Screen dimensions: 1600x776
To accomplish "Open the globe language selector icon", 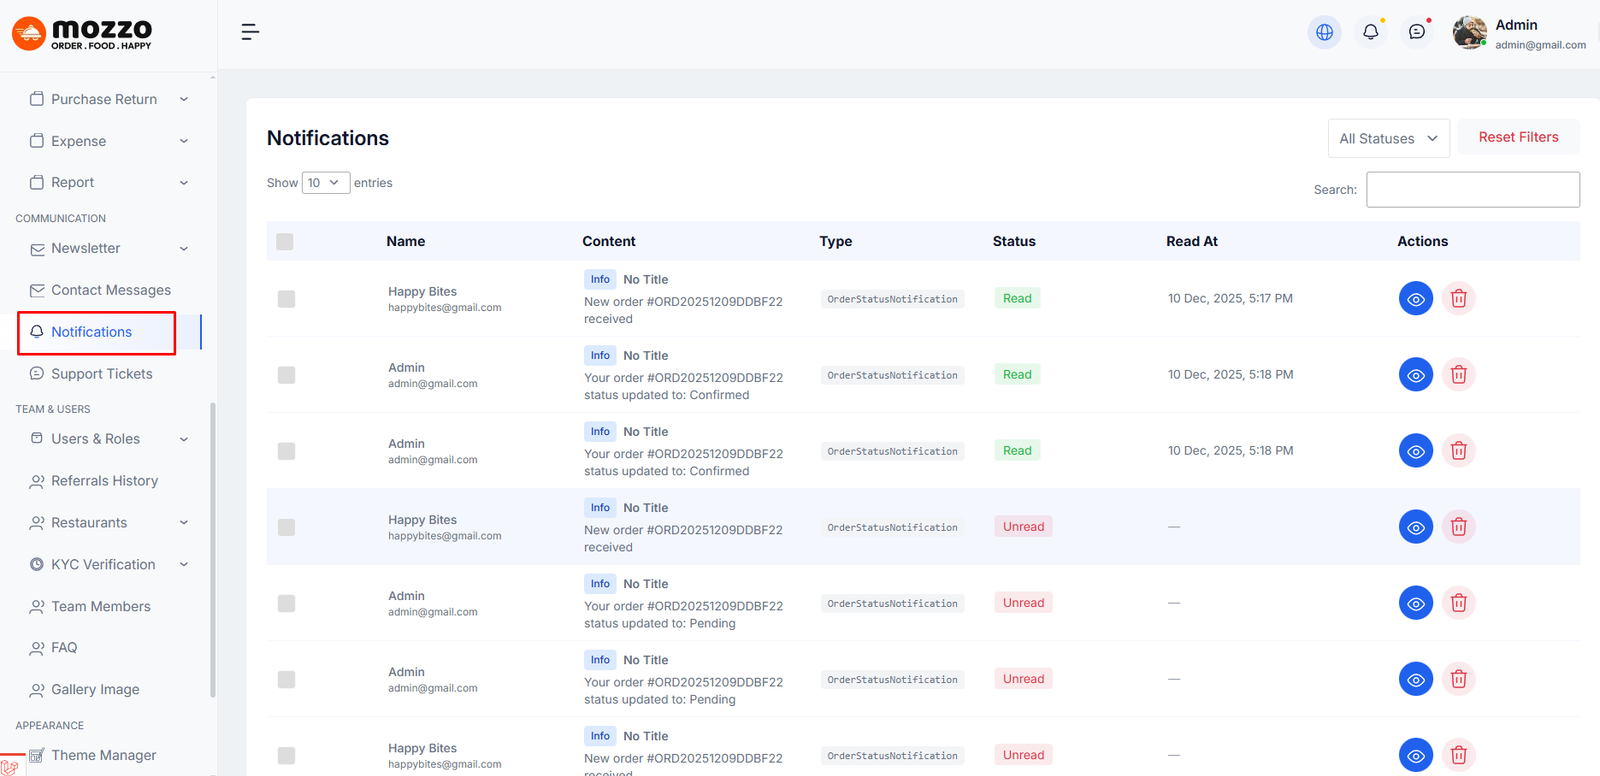I will 1324,32.
